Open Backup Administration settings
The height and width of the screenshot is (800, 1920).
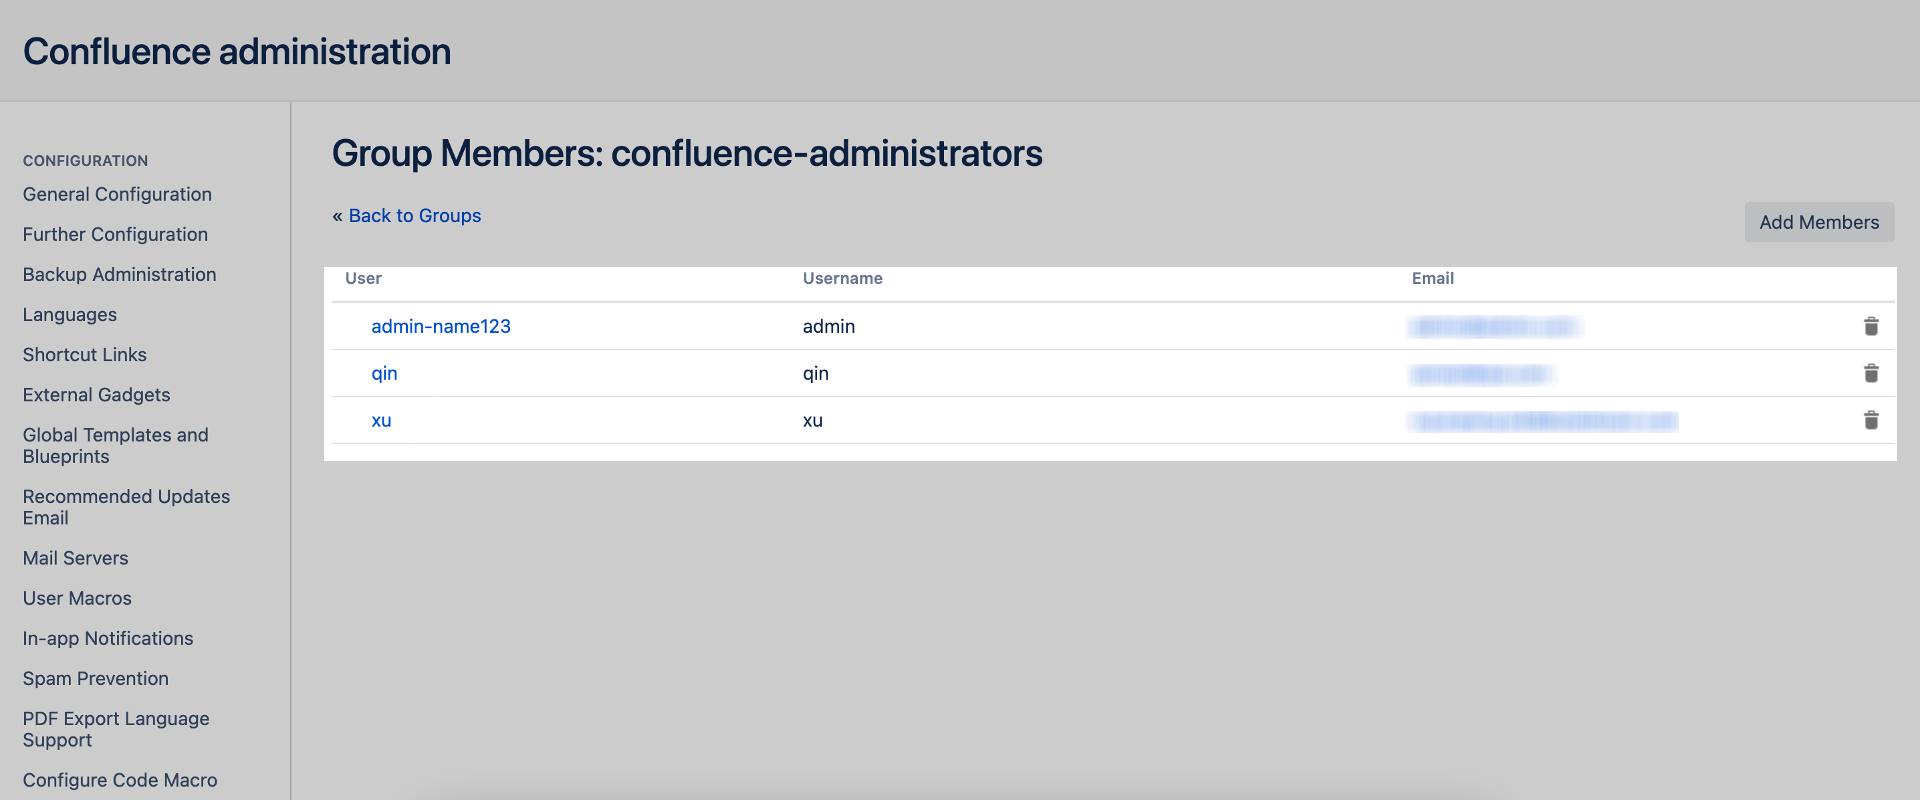pos(119,274)
